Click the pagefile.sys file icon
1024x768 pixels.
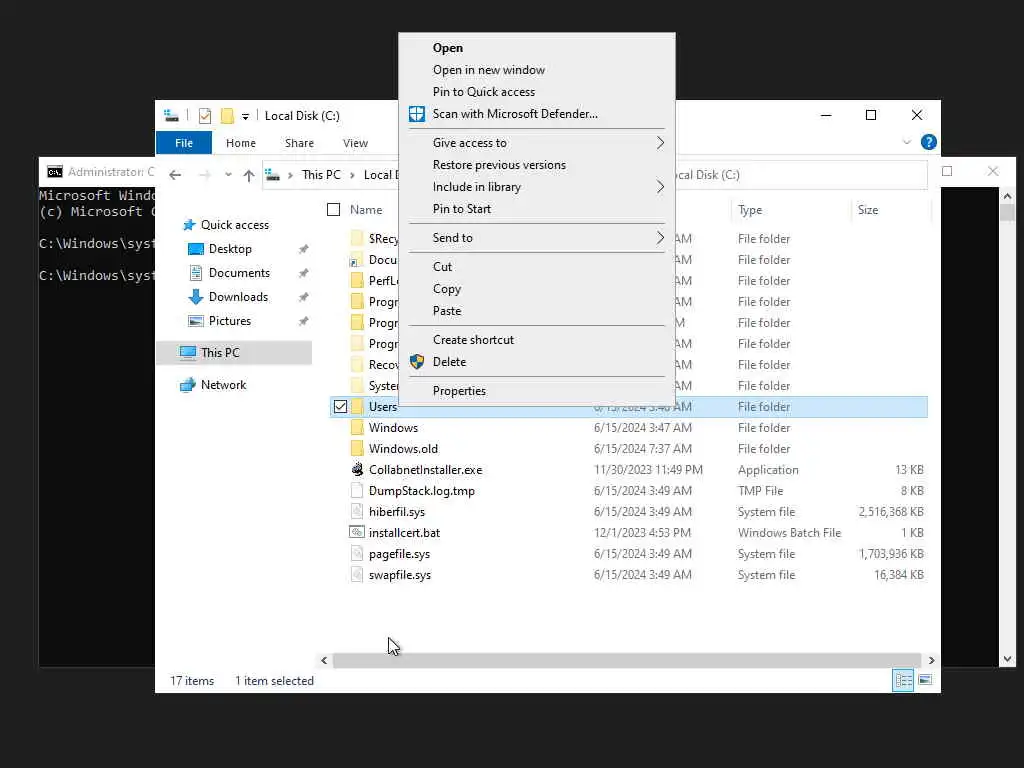click(x=357, y=554)
